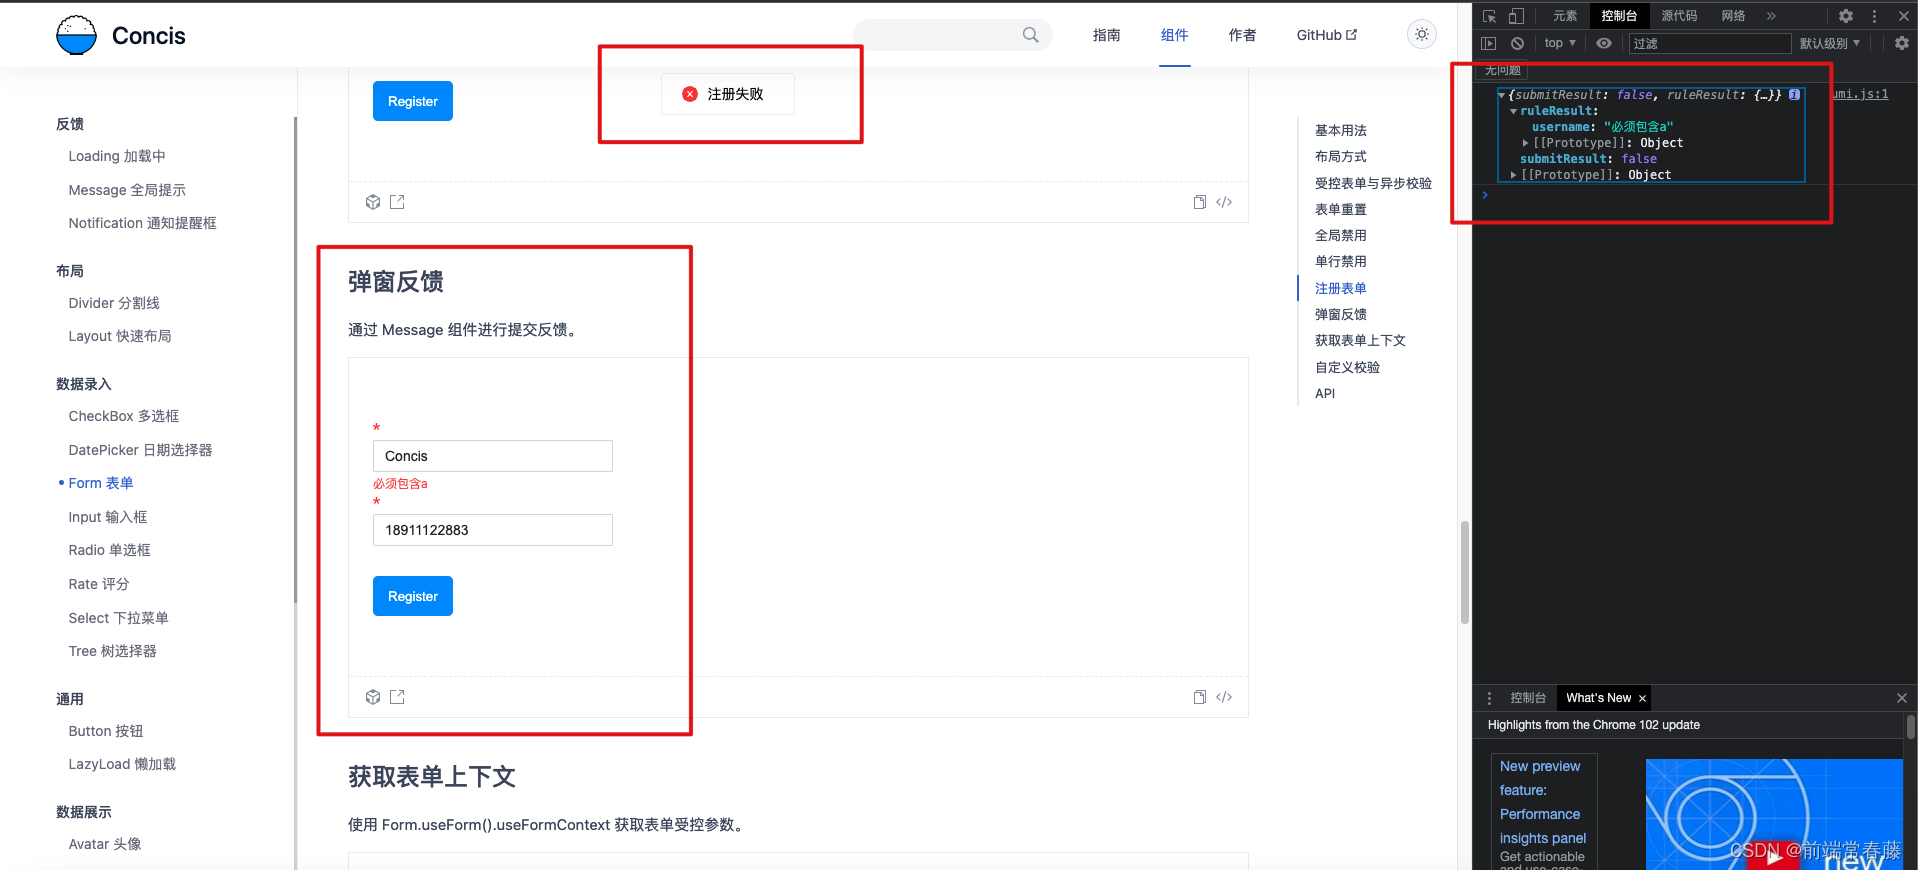Click the 过滤 console filter field
This screenshot has height=870, width=1918.
point(1710,43)
